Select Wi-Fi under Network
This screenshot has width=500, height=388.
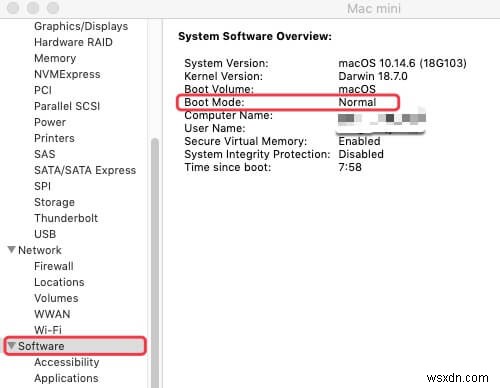tap(48, 330)
